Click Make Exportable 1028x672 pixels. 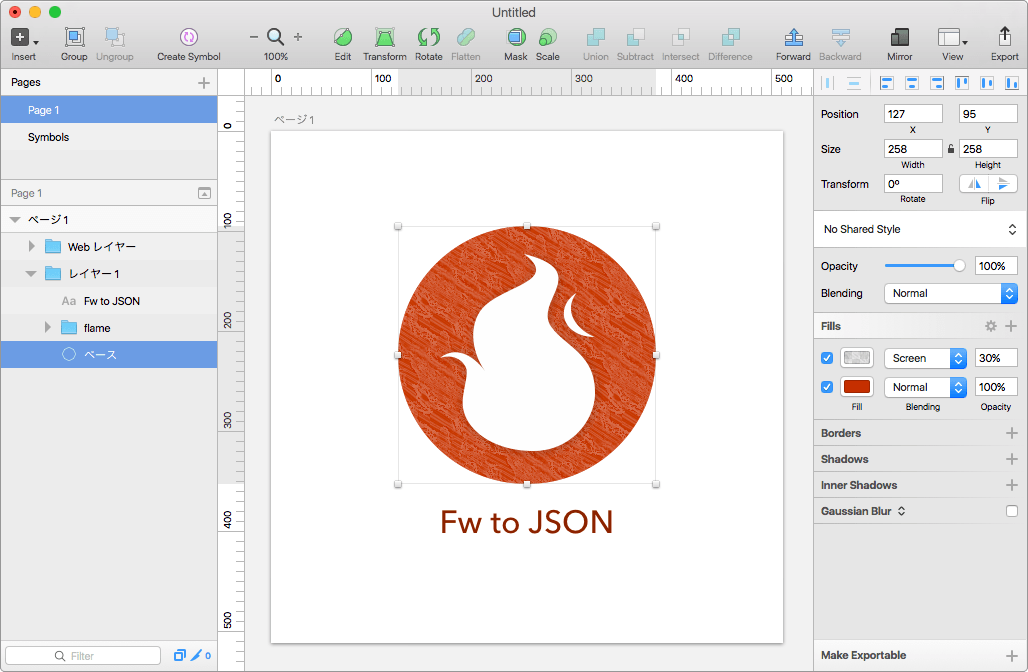864,655
